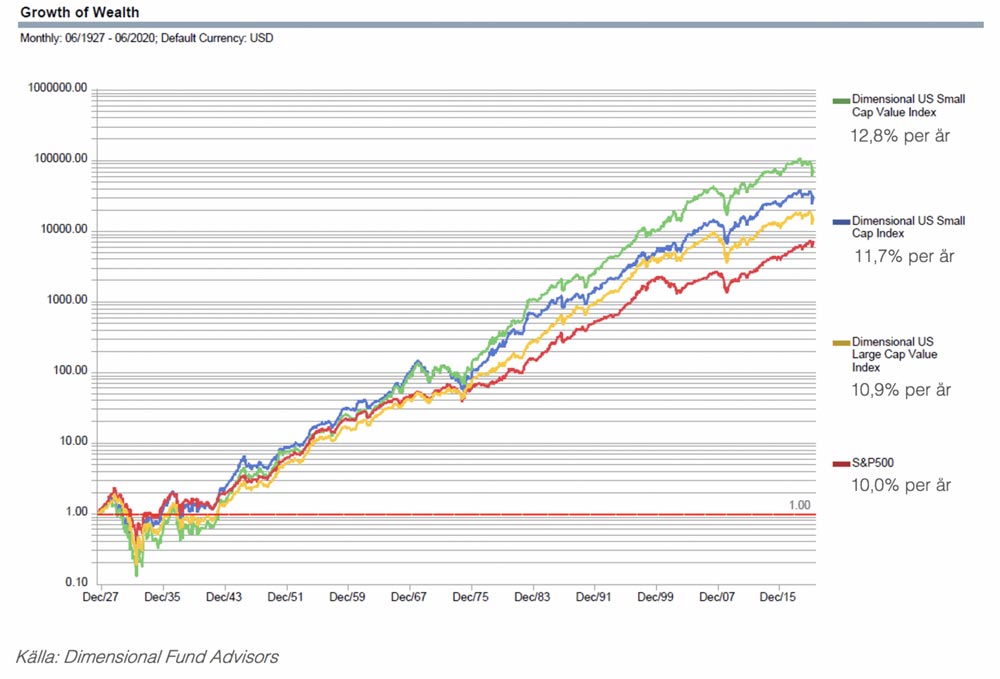Viewport: 1000px width, 679px height.
Task: Click the '10.00' y-axis label
Action: click(73, 441)
